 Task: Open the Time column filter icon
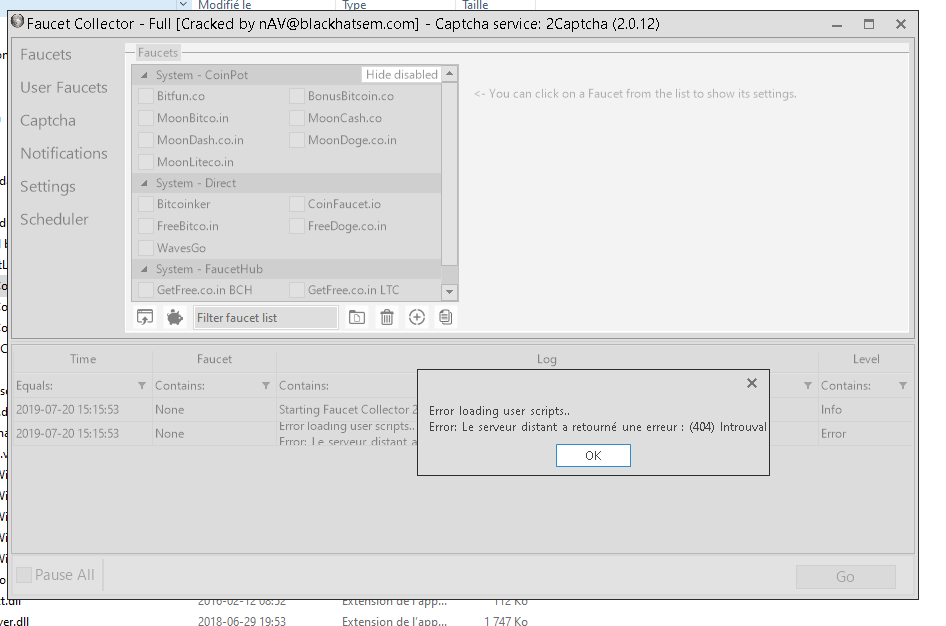(142, 385)
